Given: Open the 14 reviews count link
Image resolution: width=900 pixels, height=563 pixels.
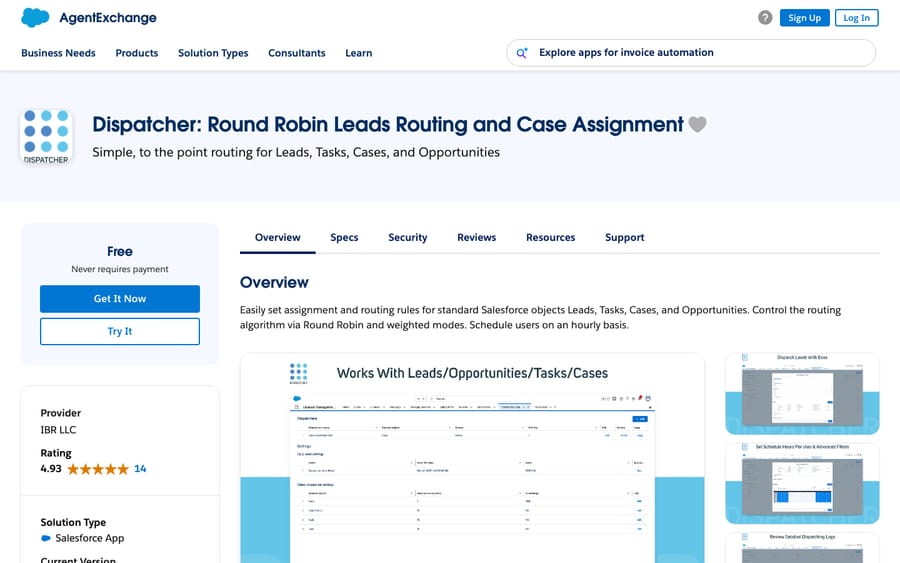Looking at the screenshot, I should click(x=140, y=469).
